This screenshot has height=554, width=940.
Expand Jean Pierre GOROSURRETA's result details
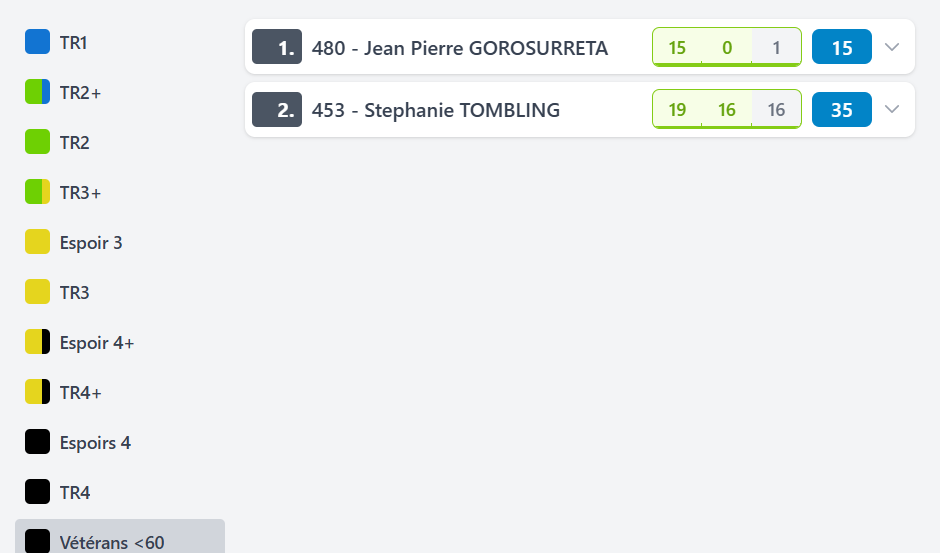click(x=893, y=47)
